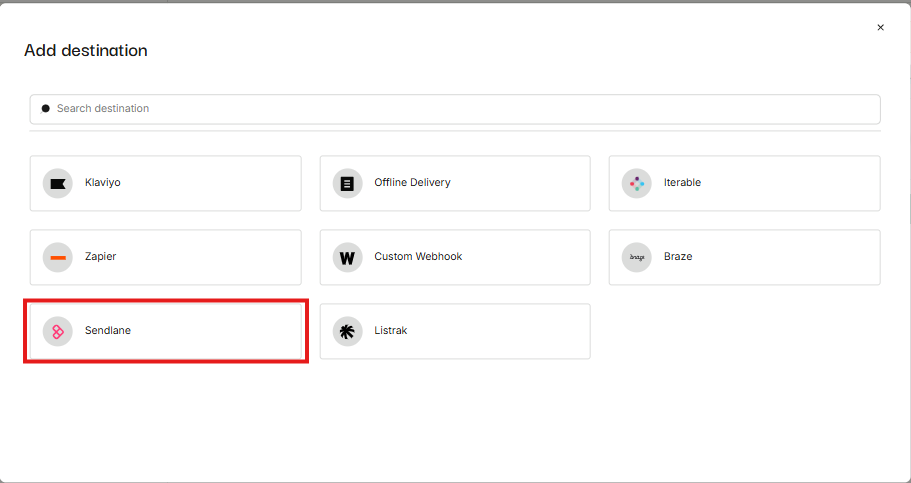
Task: Click the Listrak palm logo icon
Action: click(347, 332)
